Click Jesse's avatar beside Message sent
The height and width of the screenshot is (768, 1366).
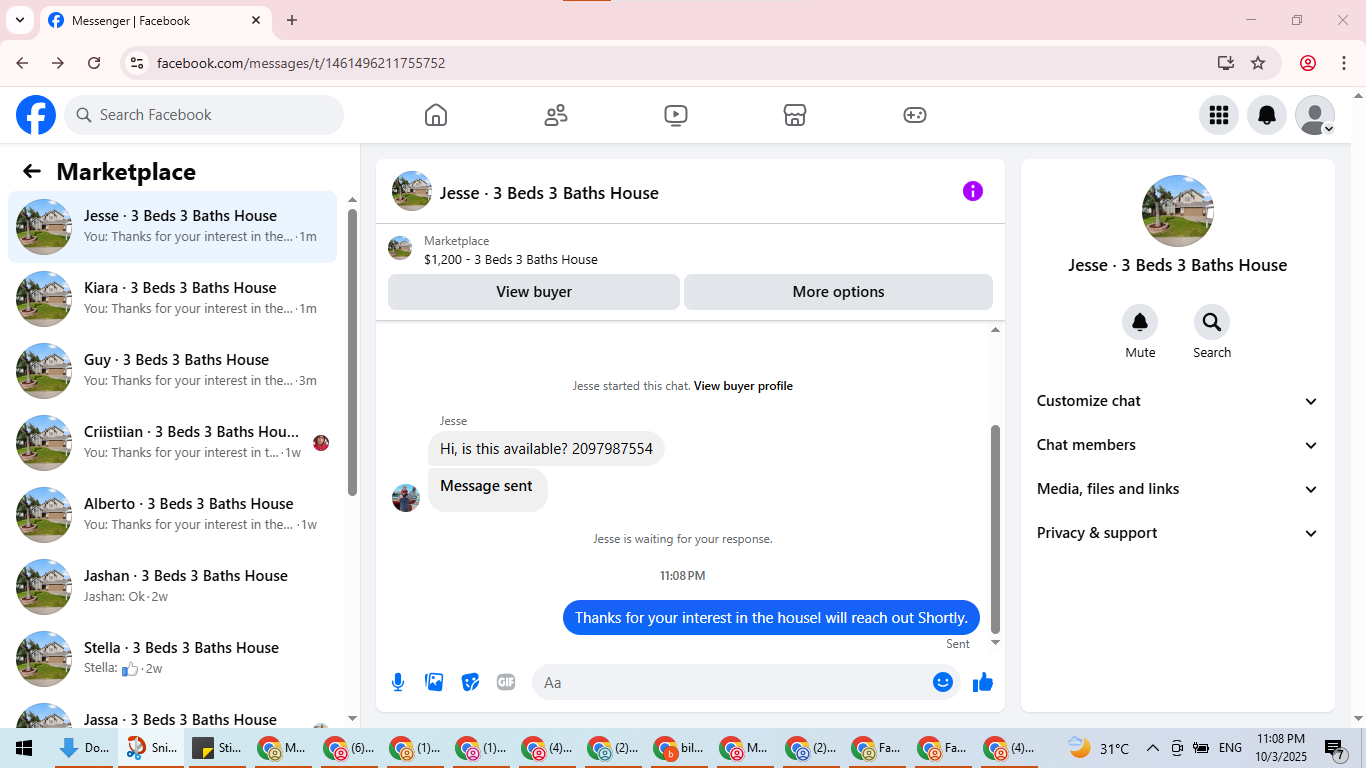coord(406,498)
